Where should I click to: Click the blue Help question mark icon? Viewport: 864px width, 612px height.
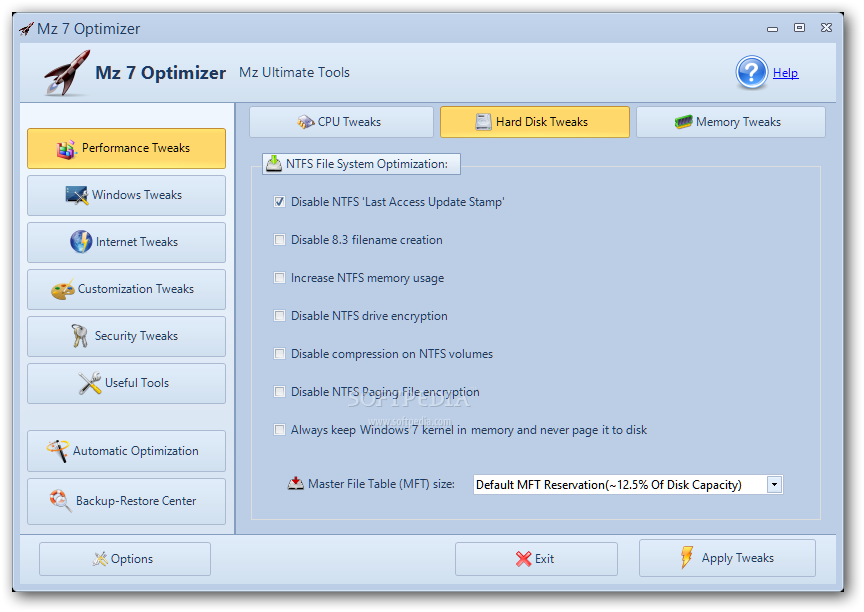point(751,72)
